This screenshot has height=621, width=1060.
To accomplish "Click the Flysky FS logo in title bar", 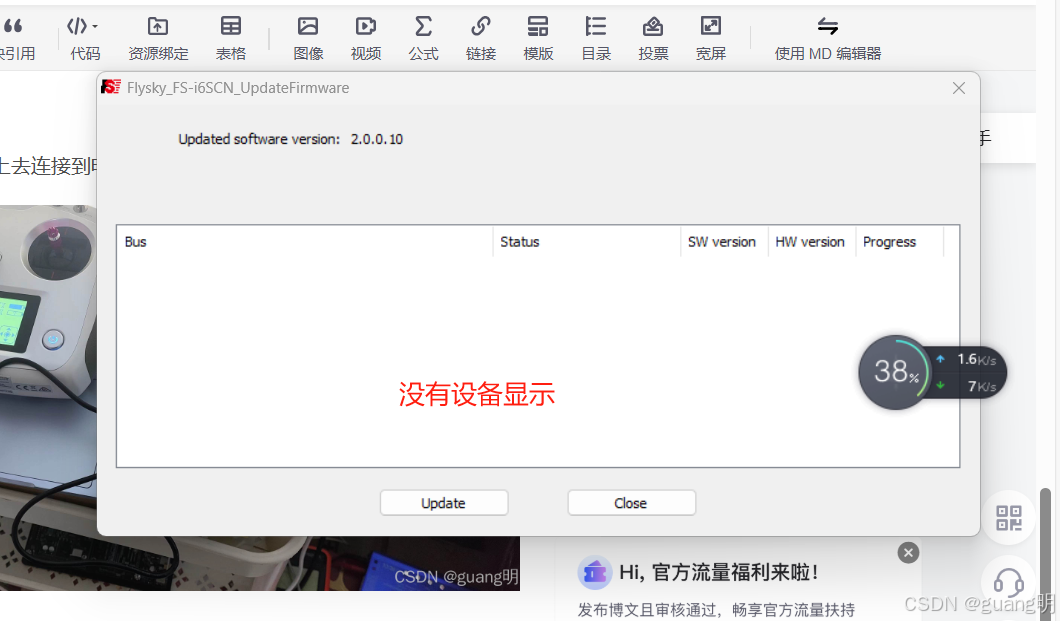I will point(110,87).
